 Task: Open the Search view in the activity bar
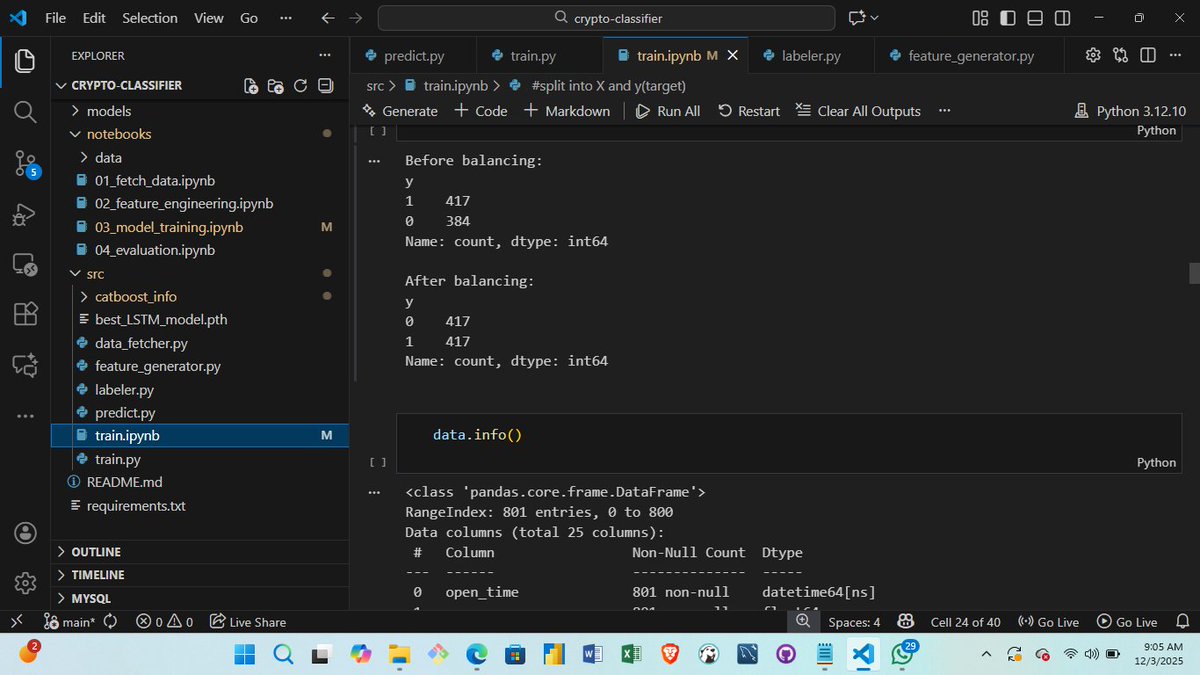coord(24,112)
